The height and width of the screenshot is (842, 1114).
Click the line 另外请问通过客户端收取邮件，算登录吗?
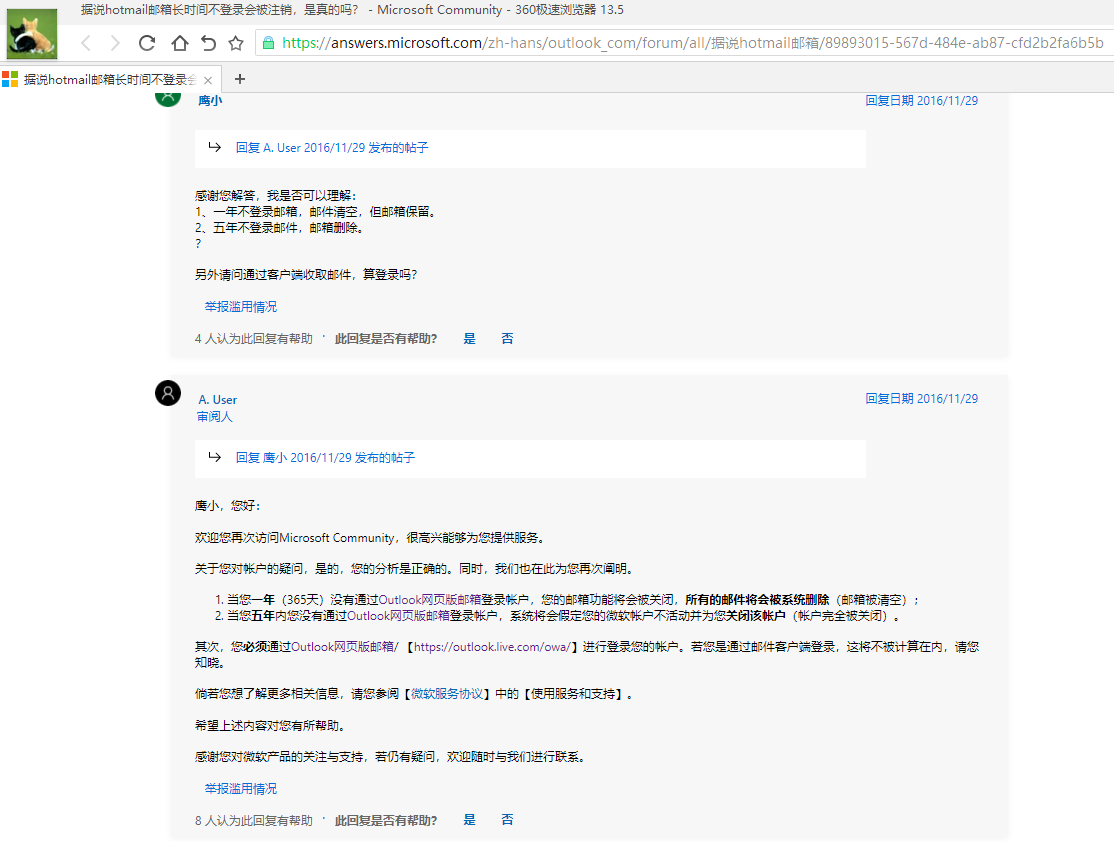pos(306,275)
